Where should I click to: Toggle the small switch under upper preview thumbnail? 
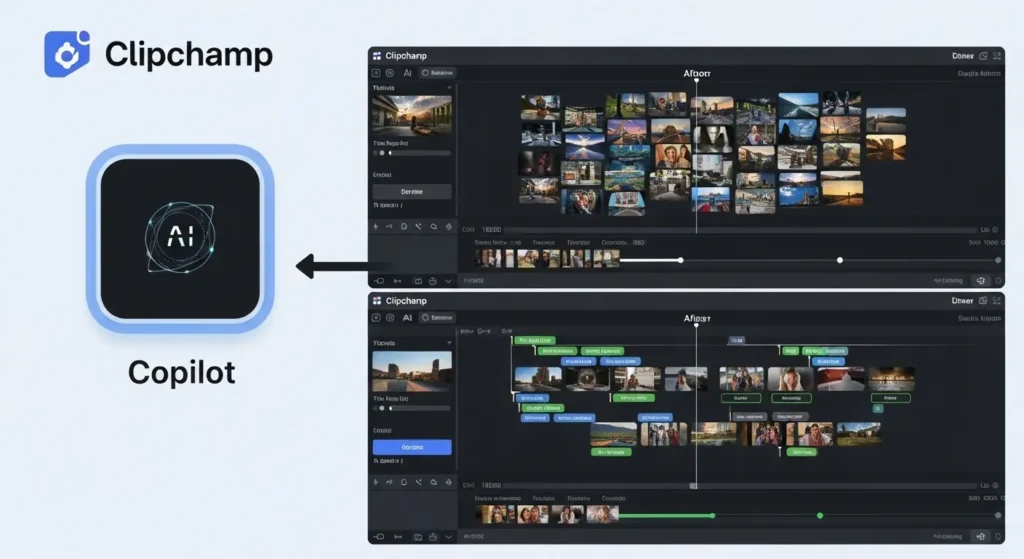pos(379,153)
